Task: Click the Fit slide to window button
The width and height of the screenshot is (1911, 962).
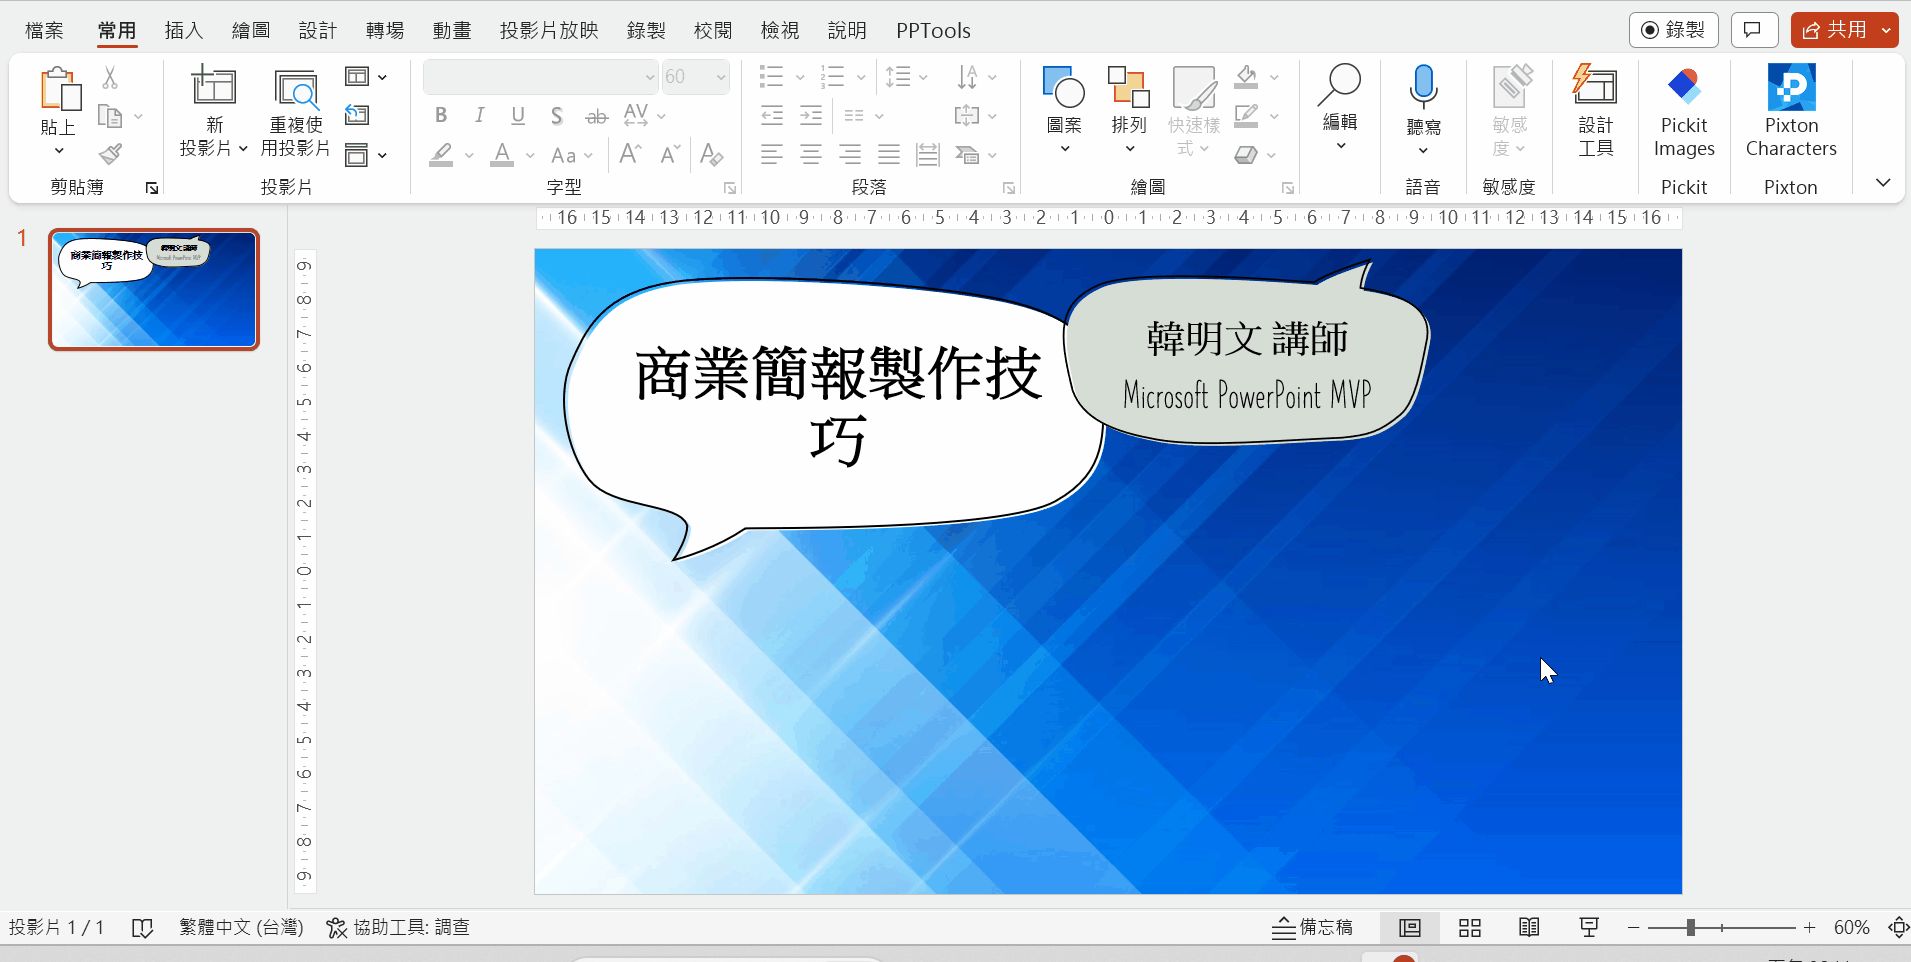Action: pyautogui.click(x=1898, y=928)
